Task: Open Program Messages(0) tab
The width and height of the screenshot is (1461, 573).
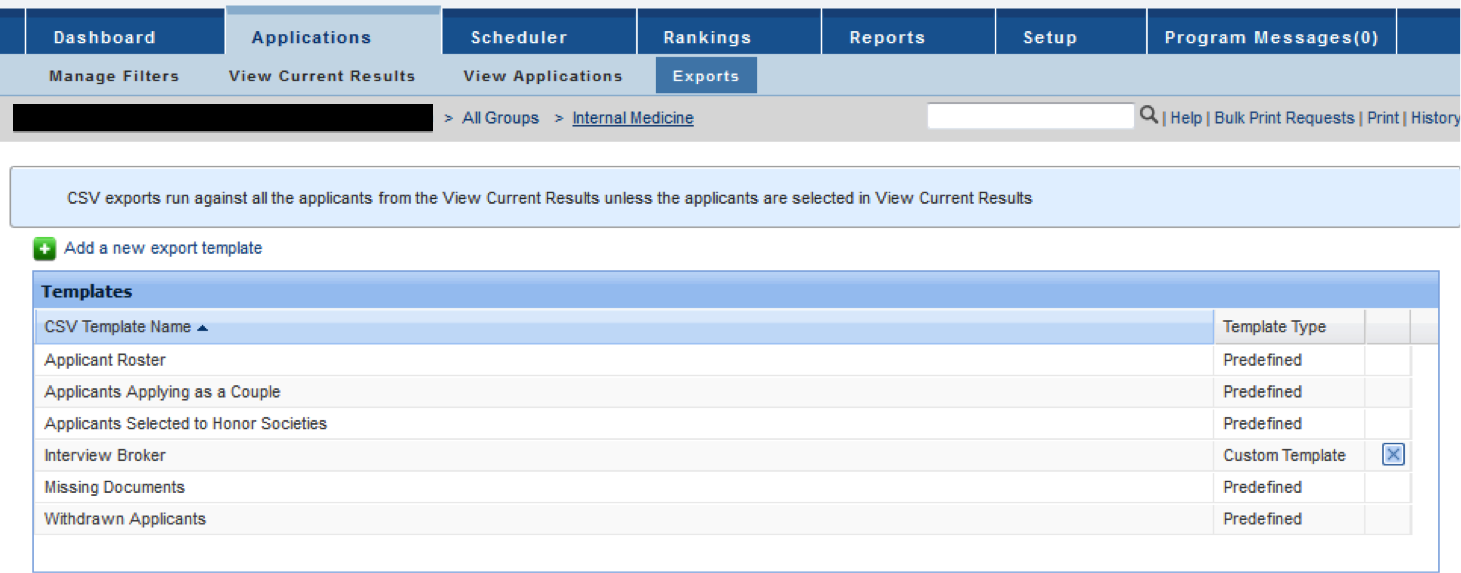Action: (1271, 37)
